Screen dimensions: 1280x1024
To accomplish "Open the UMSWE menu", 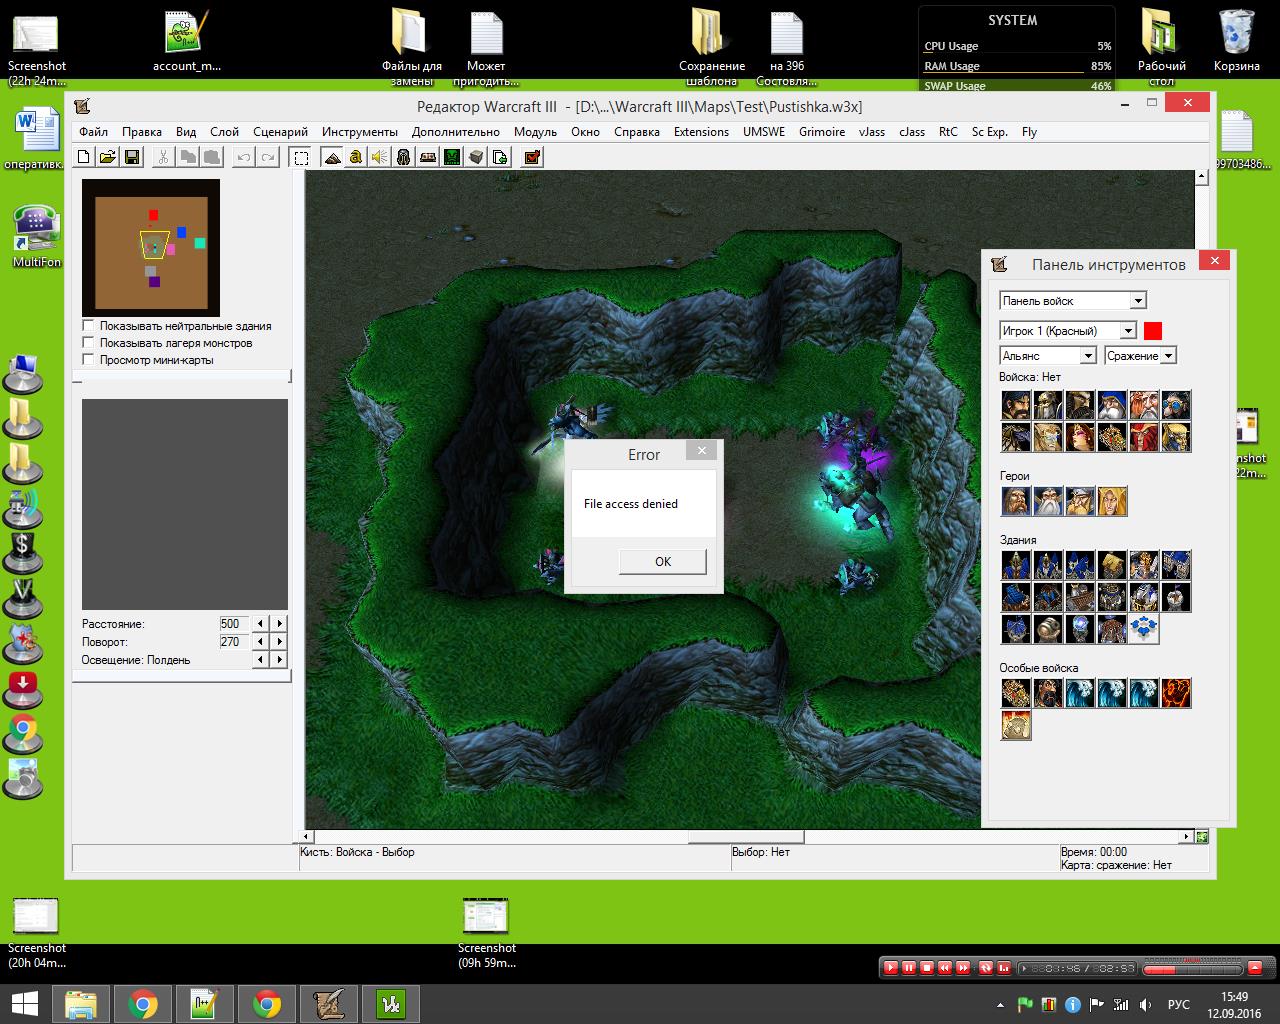I will click(x=764, y=132).
